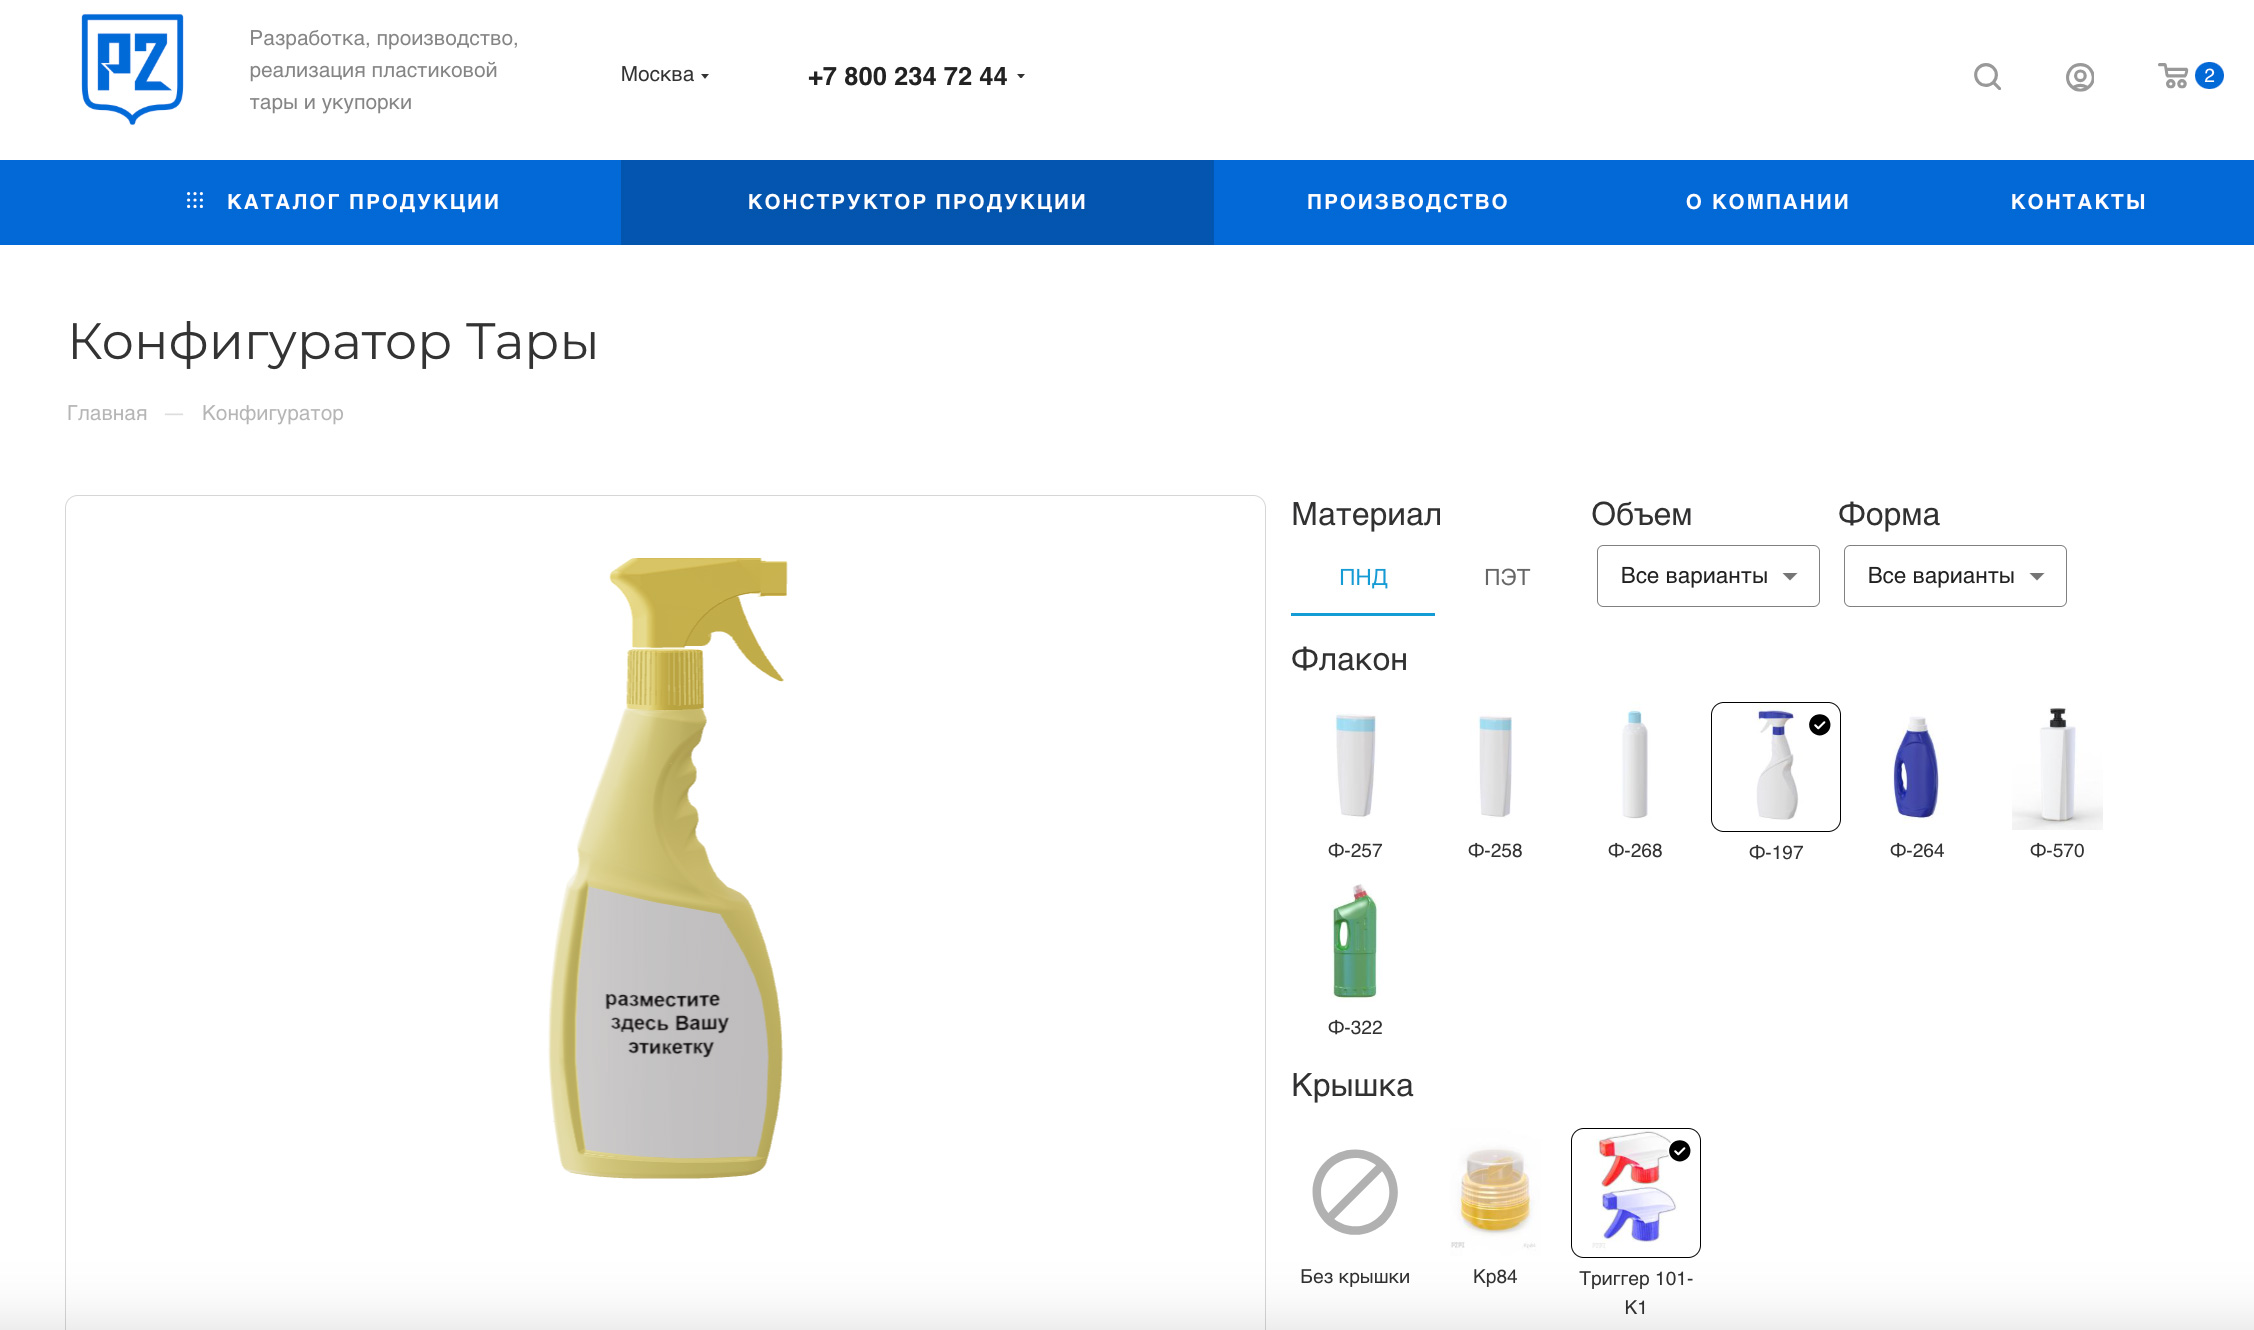Select the Триггер 101-К1 trigger cap
Image resolution: width=2254 pixels, height=1330 pixels.
pyautogui.click(x=1636, y=1193)
